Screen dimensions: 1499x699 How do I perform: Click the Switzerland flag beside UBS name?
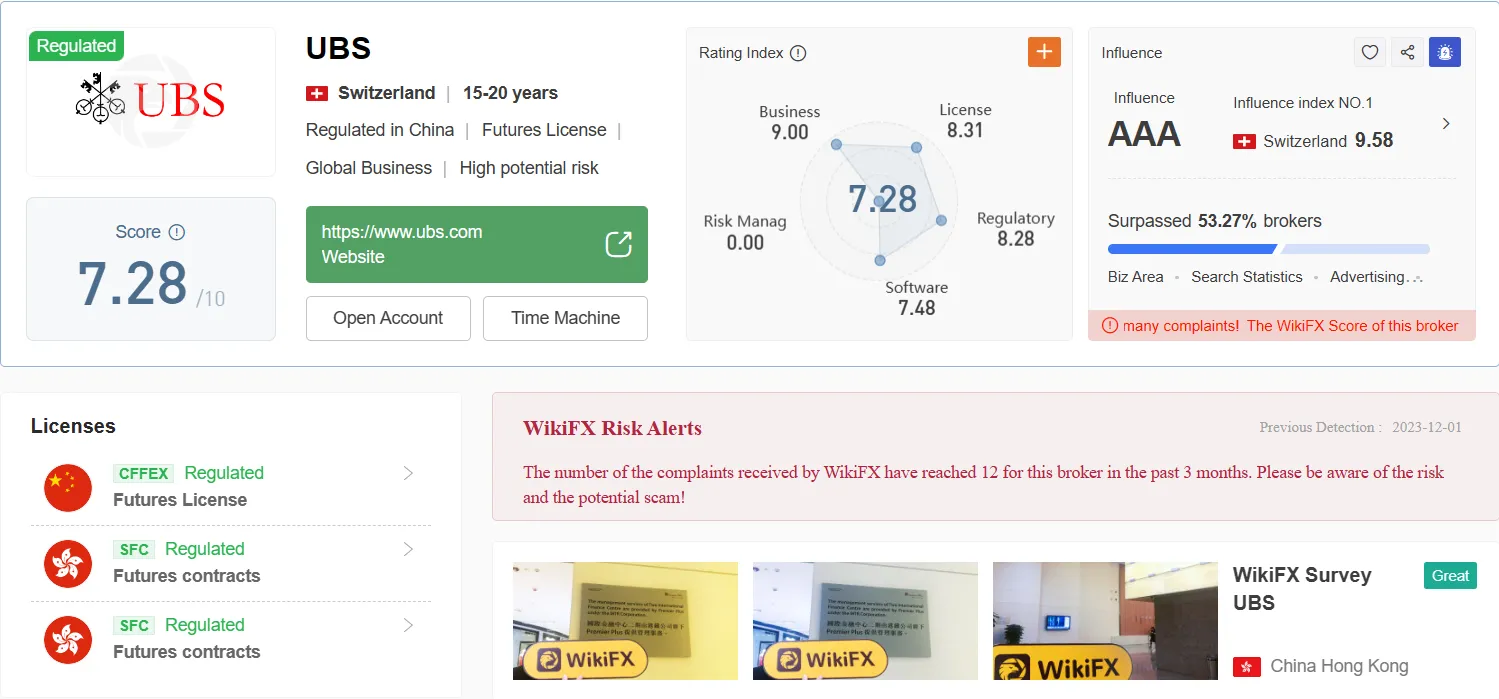317,93
